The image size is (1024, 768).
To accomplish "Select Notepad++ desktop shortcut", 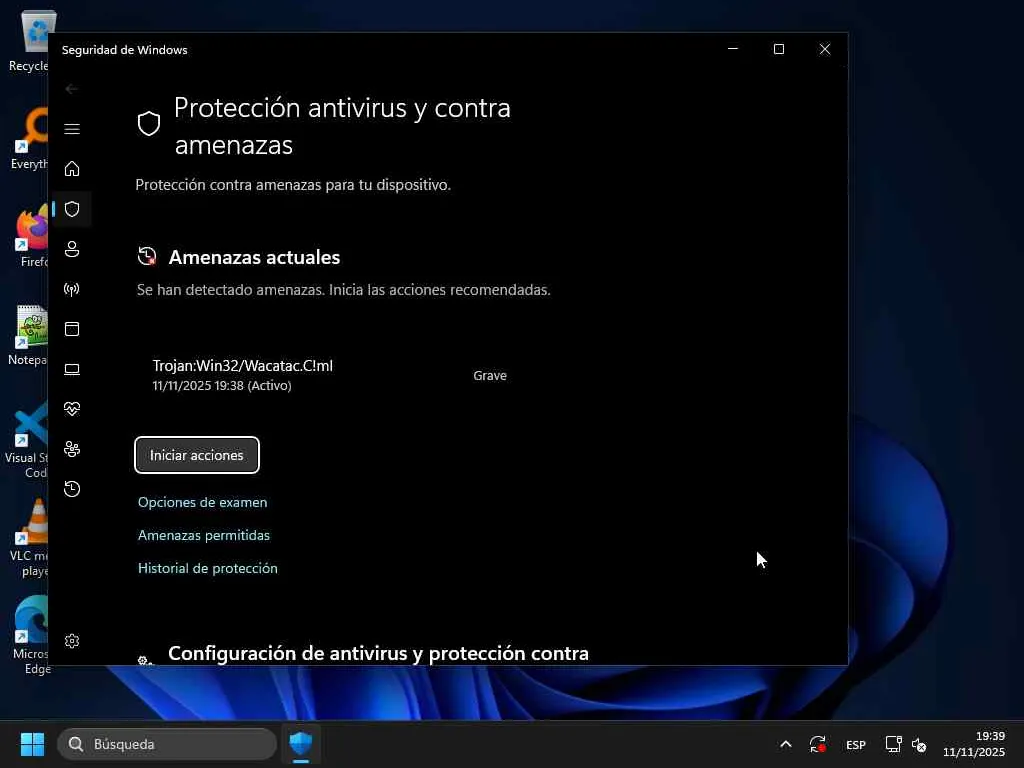I will point(28,336).
